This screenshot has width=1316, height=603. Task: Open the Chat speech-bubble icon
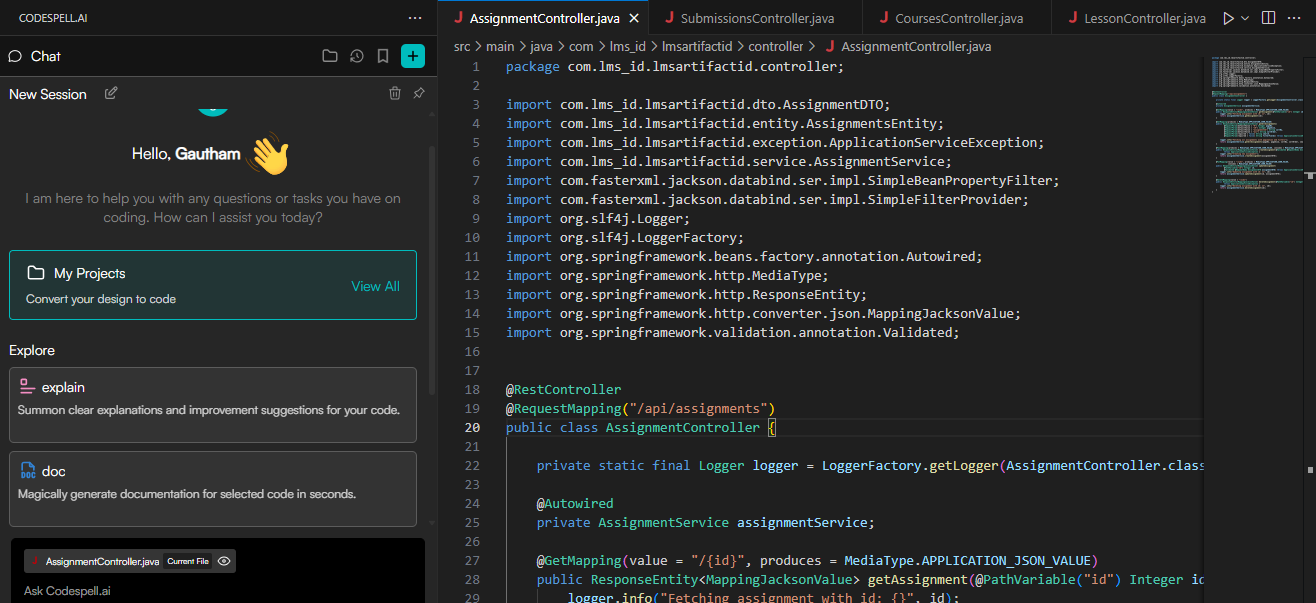pyautogui.click(x=15, y=56)
